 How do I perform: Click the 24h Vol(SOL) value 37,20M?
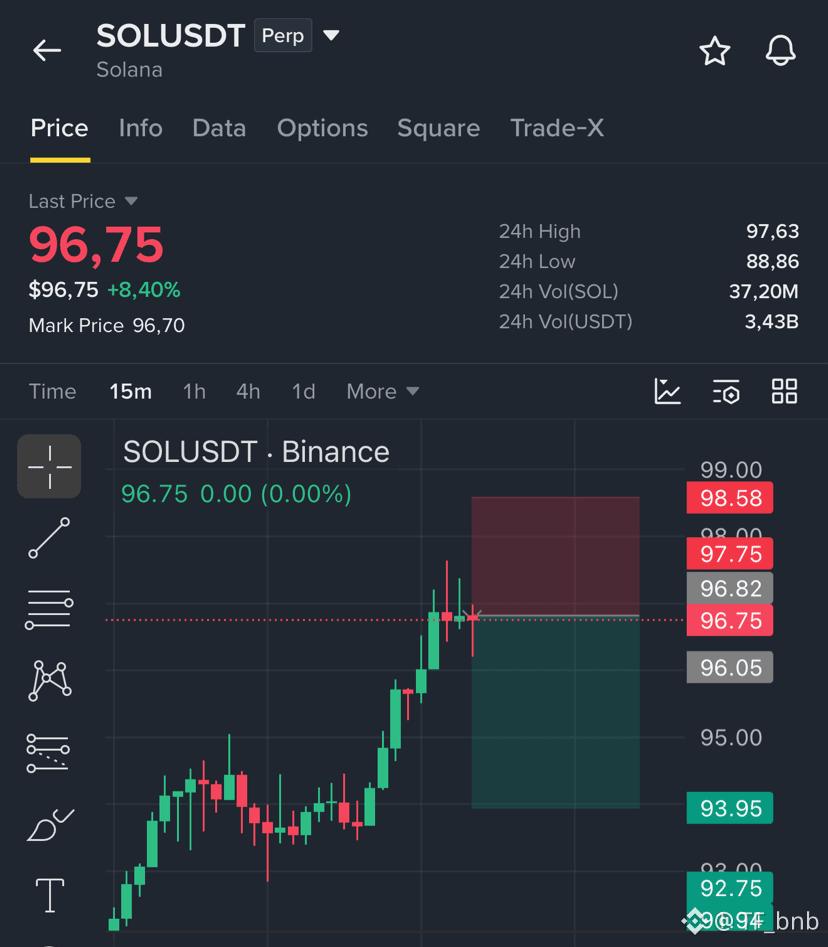click(x=764, y=292)
